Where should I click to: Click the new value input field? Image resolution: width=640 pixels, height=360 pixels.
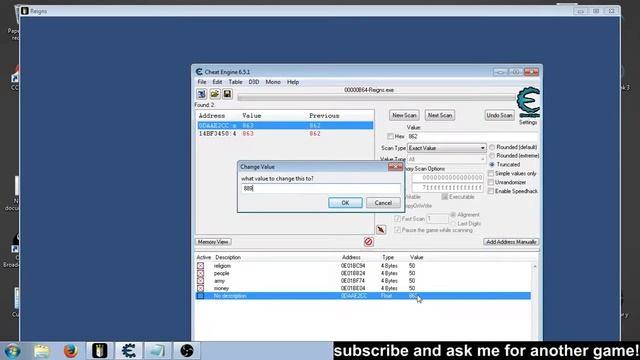click(321, 188)
